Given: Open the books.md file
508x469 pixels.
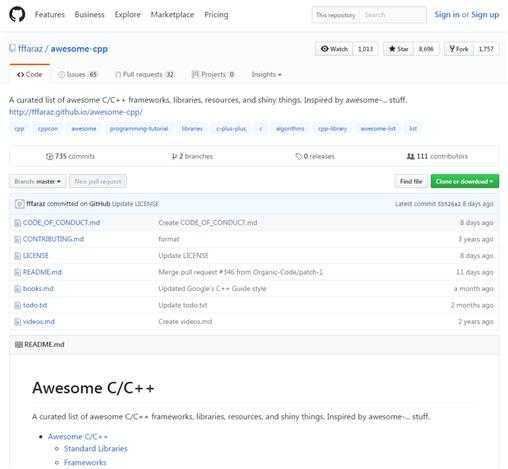Looking at the screenshot, I should [x=38, y=288].
